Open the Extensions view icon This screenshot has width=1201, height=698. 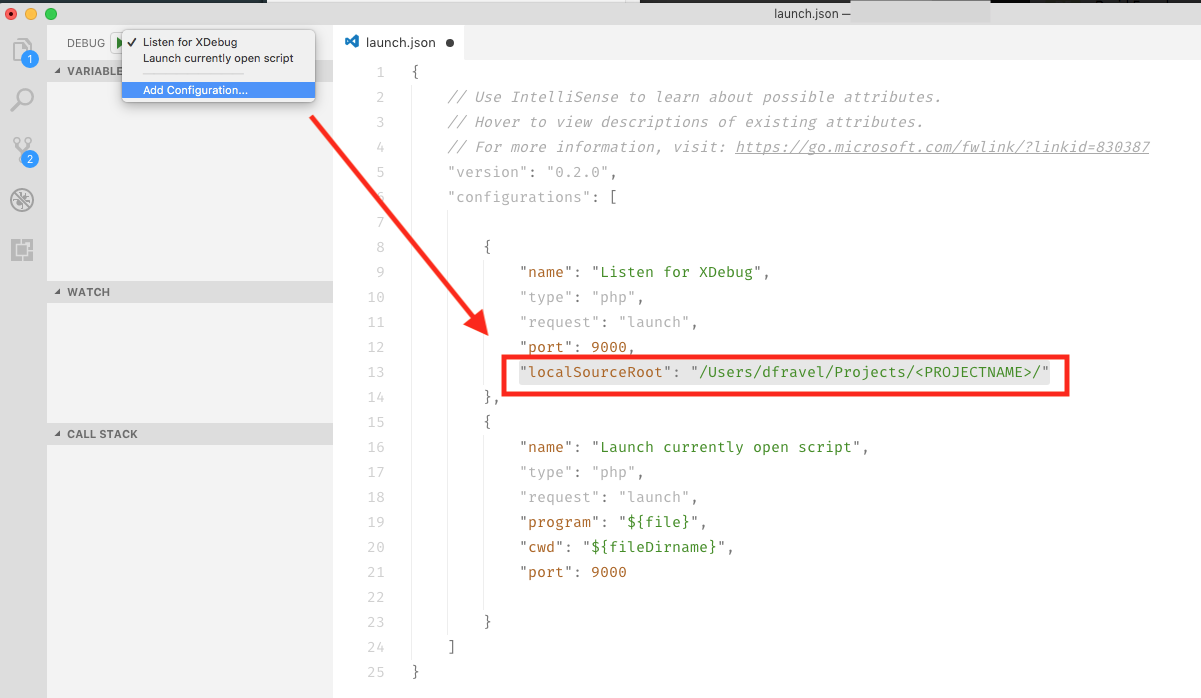pos(22,249)
